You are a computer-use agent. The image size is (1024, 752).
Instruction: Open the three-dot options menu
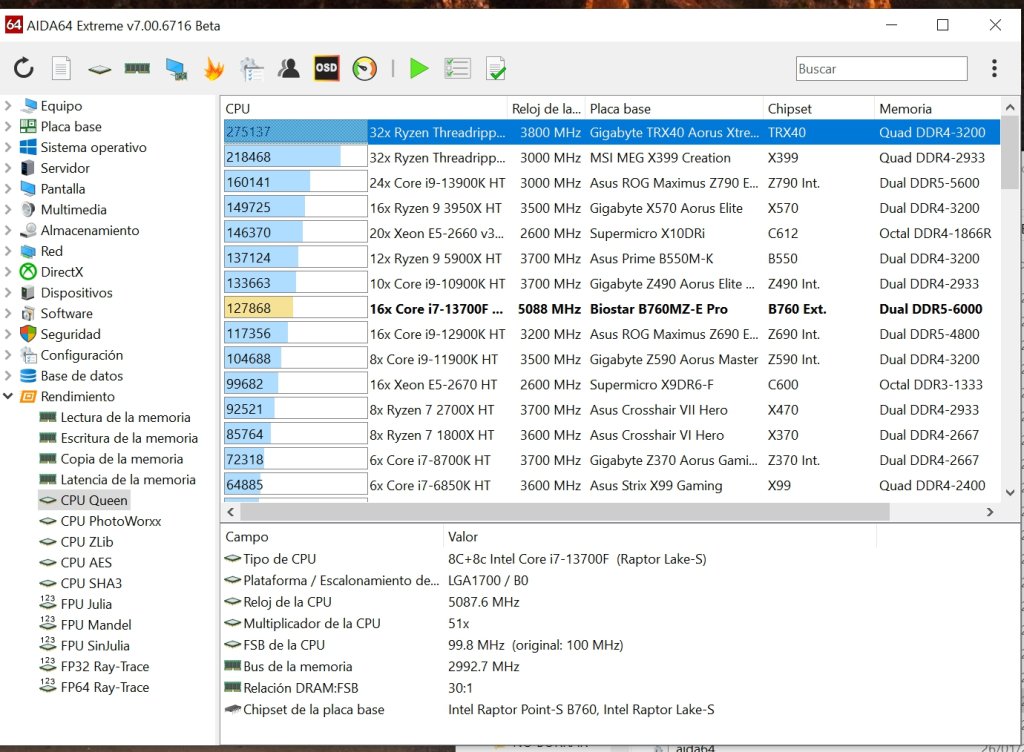tap(994, 68)
